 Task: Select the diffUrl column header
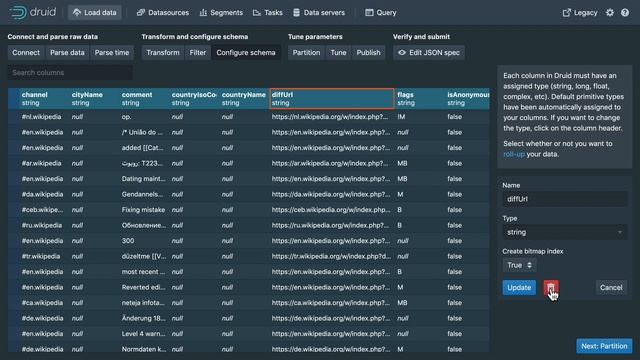point(332,99)
